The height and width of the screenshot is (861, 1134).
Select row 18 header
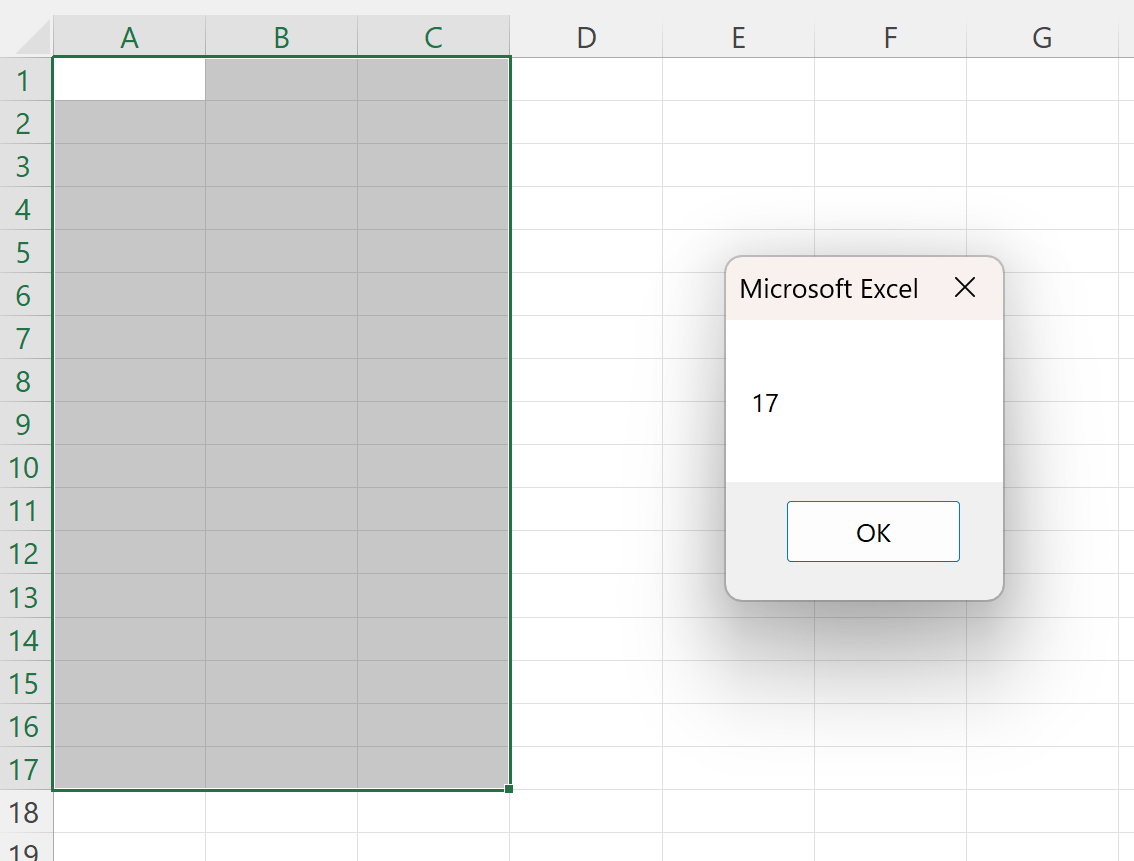coord(26,811)
